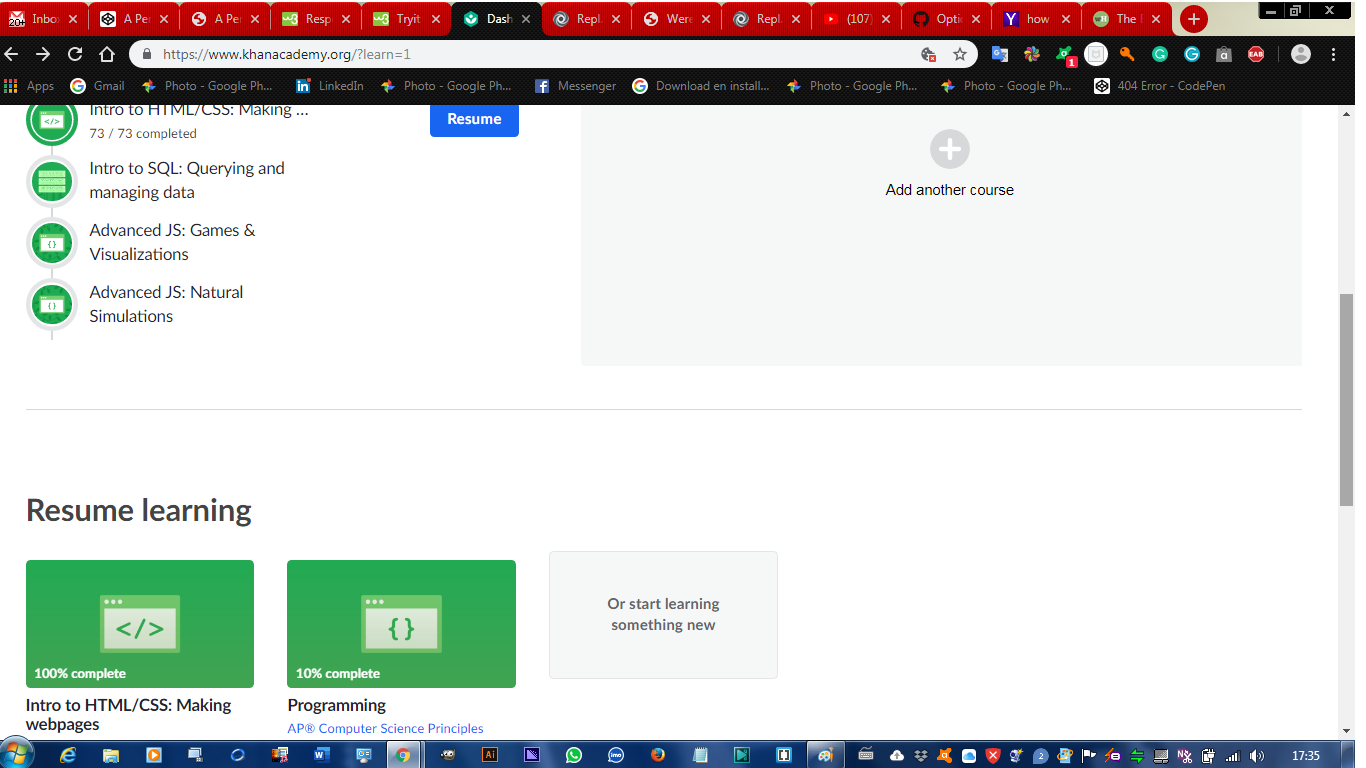This screenshot has height=768, width=1366.
Task: Click Or start learning something new card
Action: [x=663, y=615]
